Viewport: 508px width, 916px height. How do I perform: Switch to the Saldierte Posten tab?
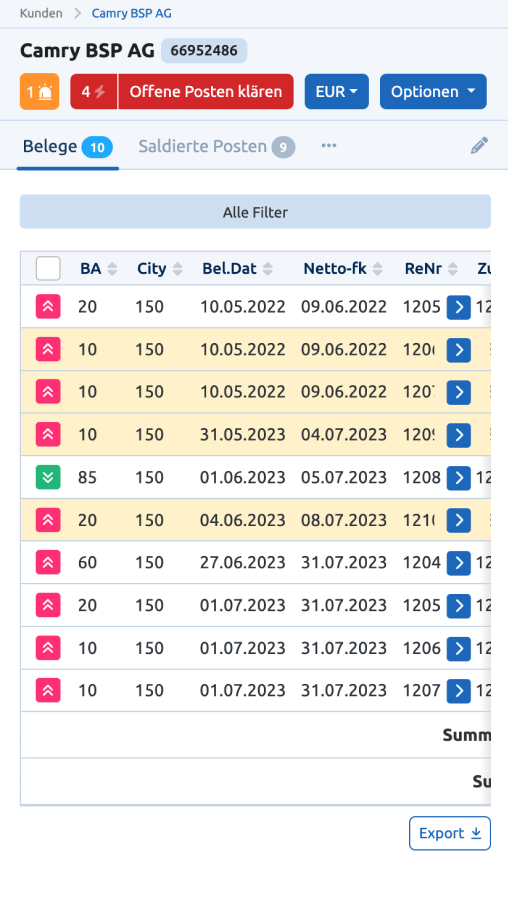pyautogui.click(x=217, y=146)
